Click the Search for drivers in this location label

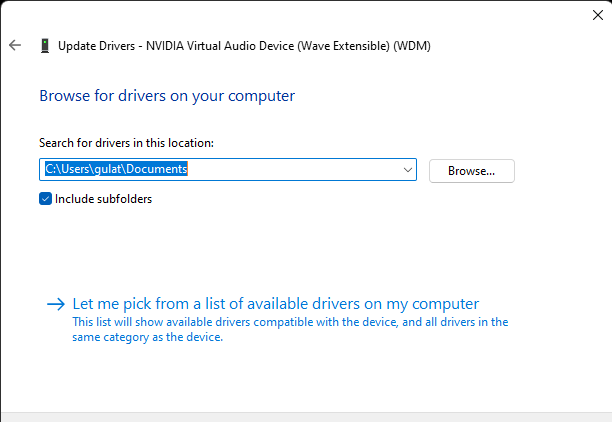coord(126,143)
